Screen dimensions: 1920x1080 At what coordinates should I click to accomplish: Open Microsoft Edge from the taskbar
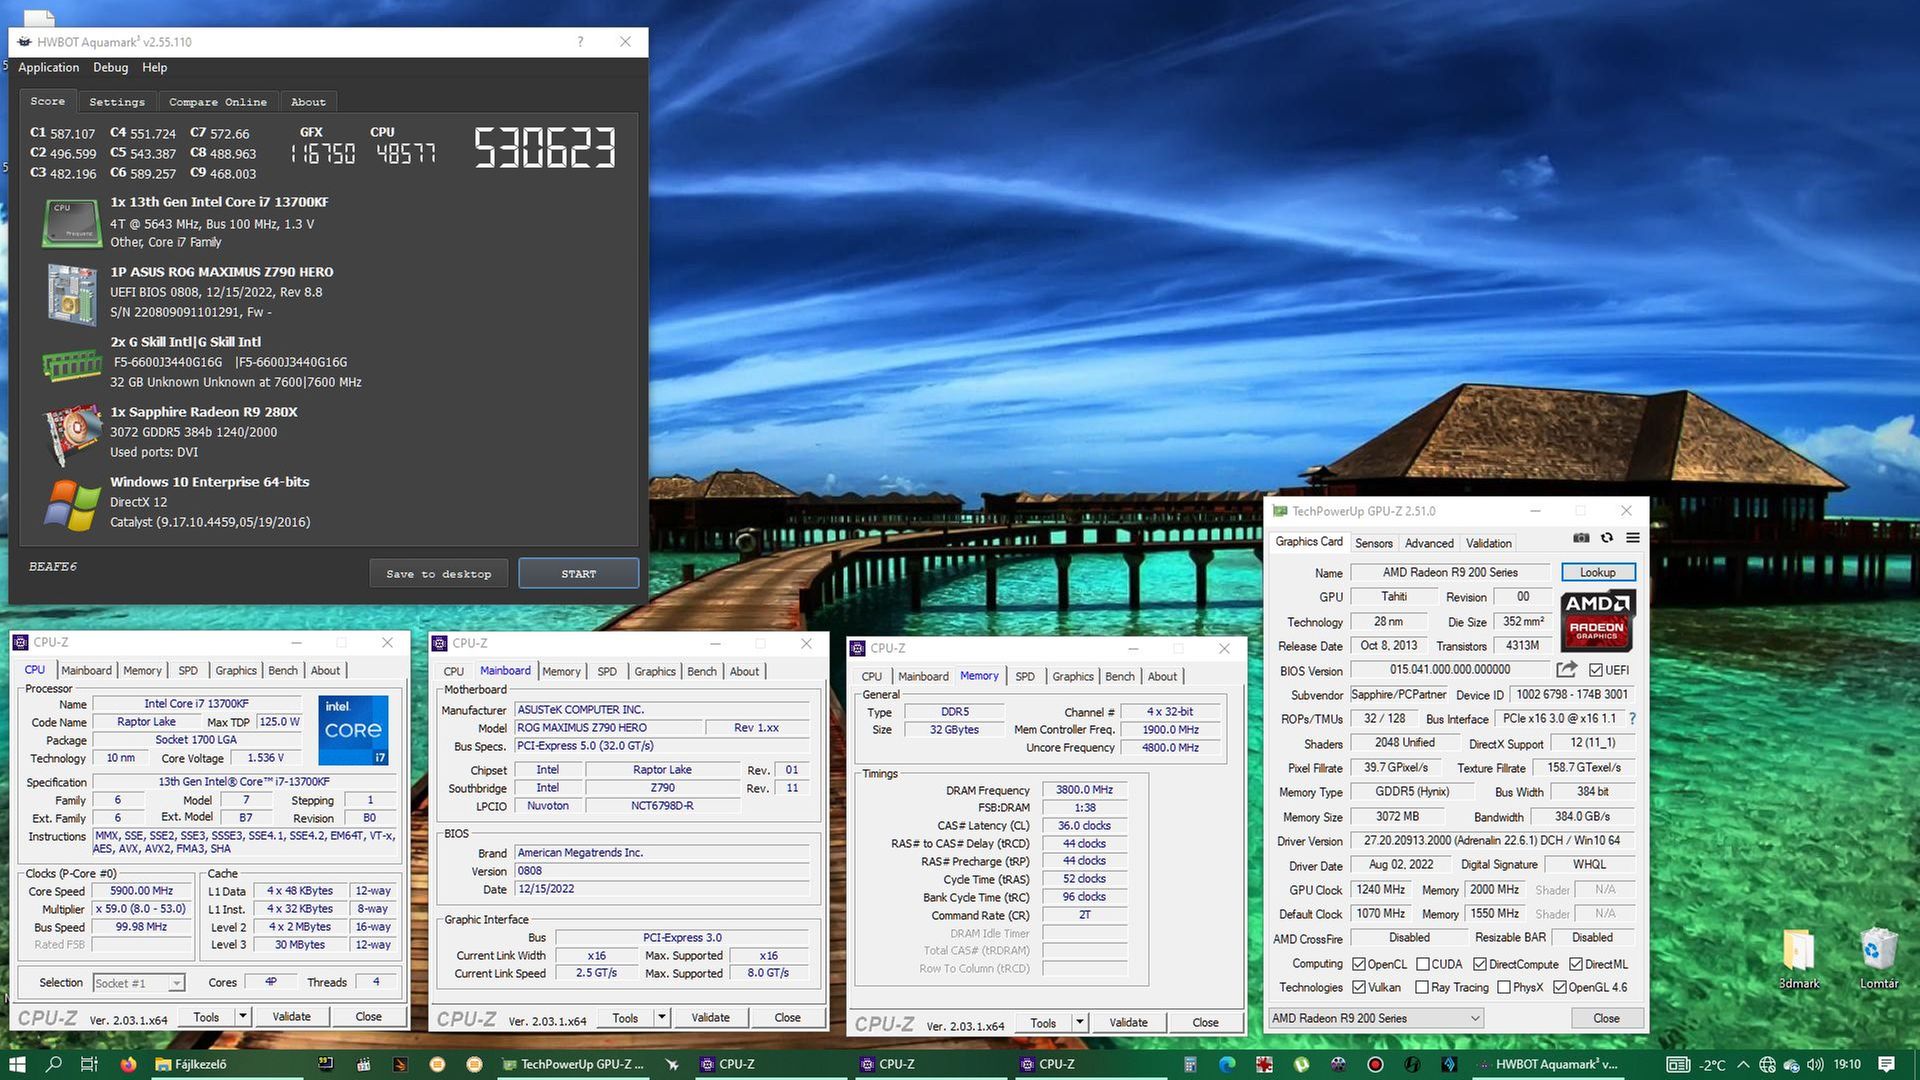(x=1227, y=1064)
